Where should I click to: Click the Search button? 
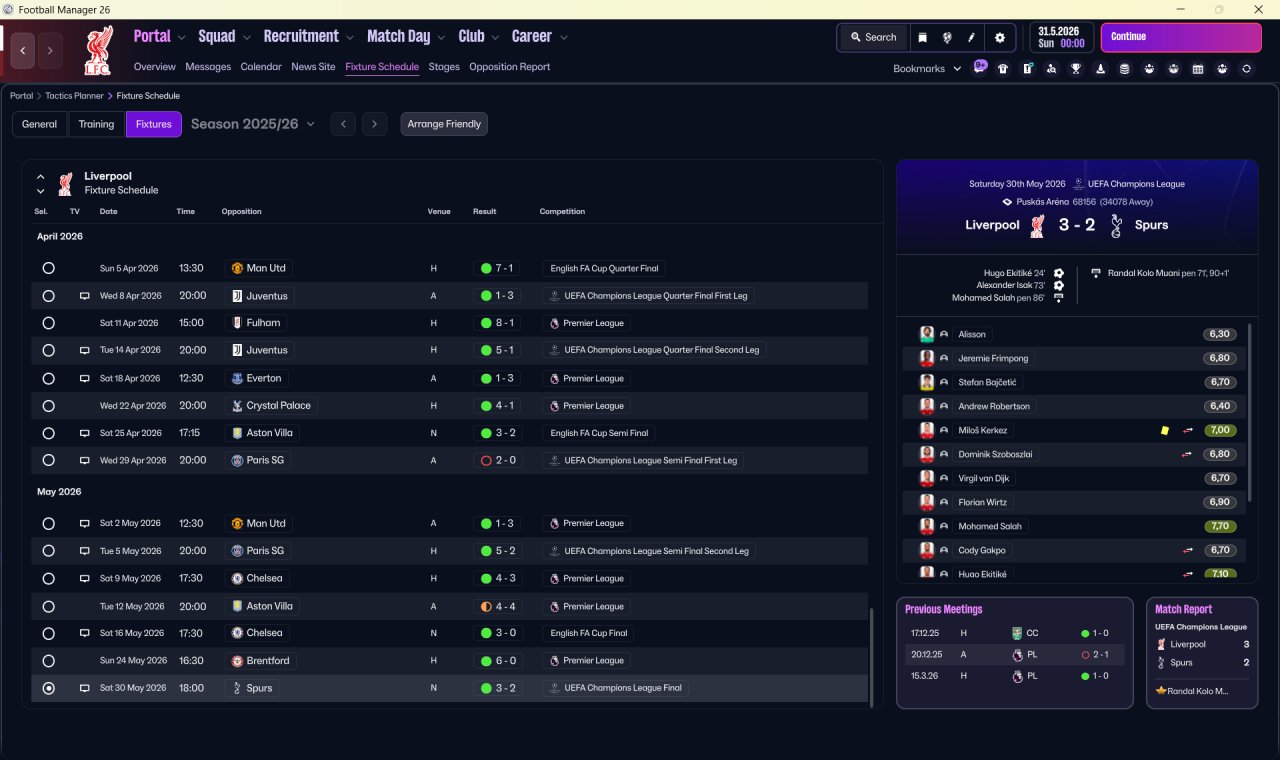click(x=873, y=37)
